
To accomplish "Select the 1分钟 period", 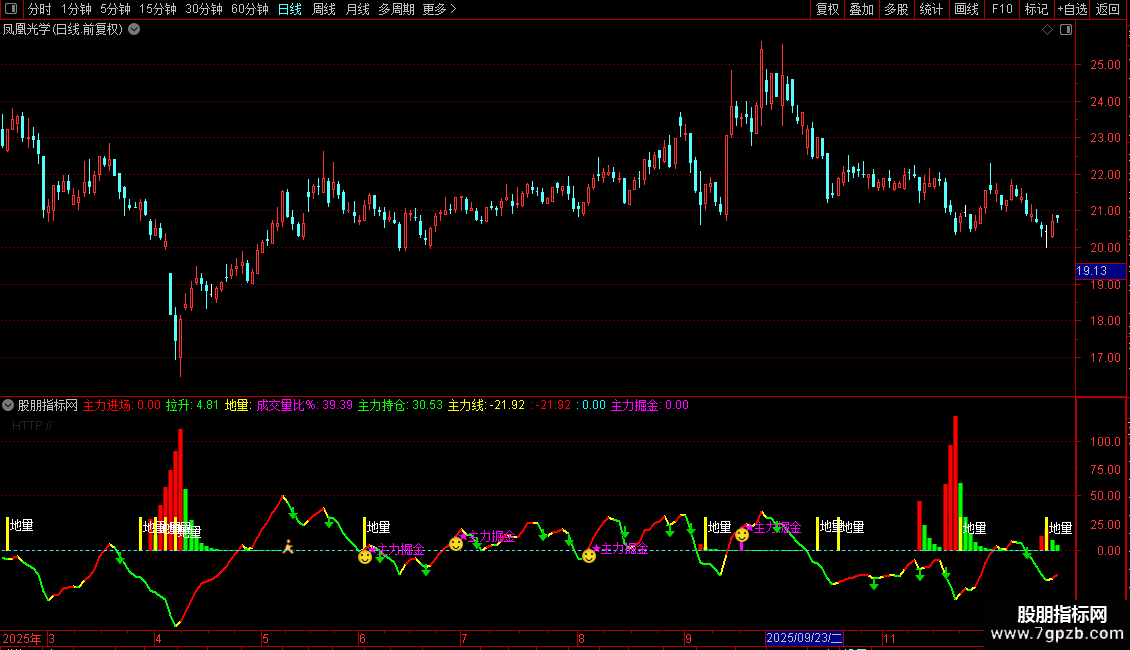I will point(76,9).
